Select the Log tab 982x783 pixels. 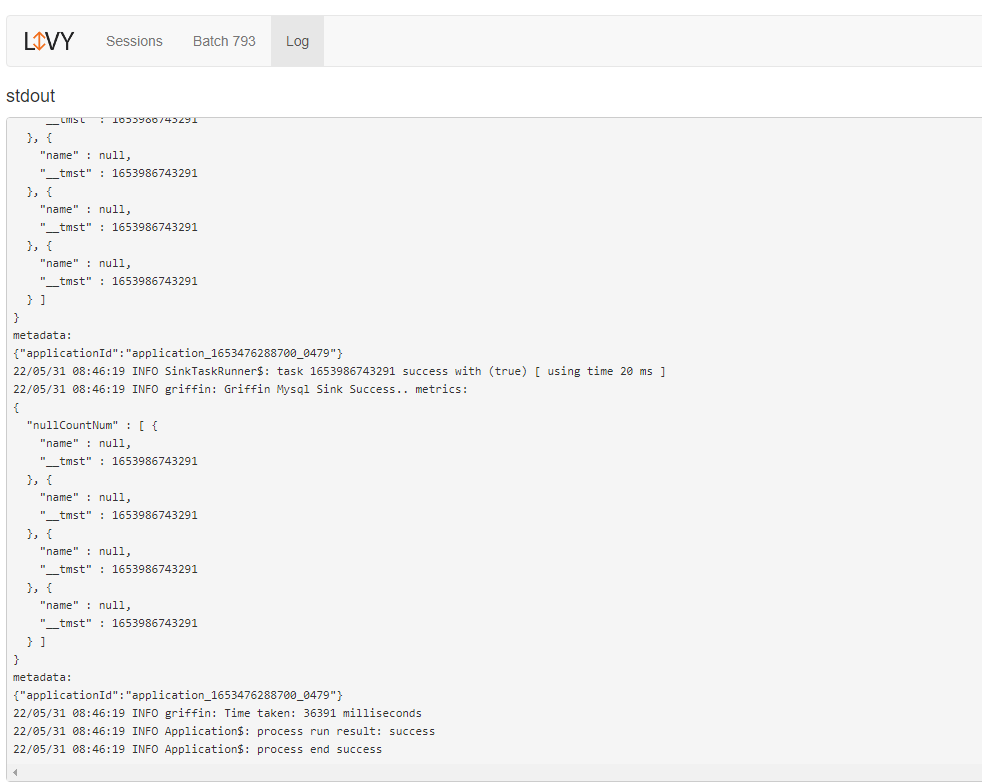point(297,41)
